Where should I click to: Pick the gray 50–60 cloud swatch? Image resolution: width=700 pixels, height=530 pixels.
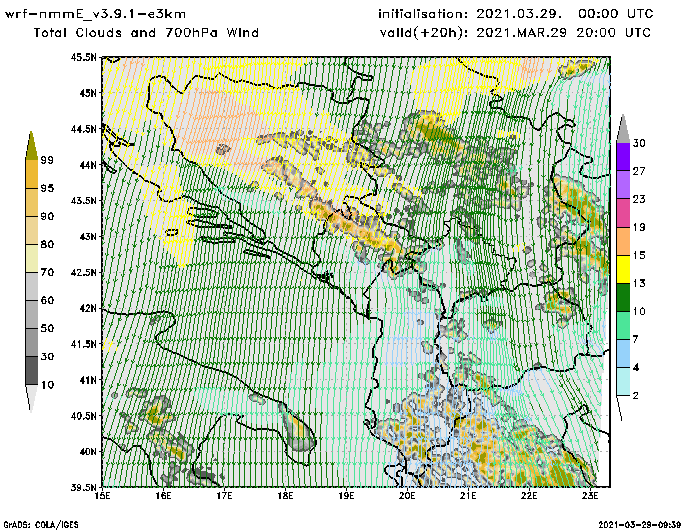point(31,315)
